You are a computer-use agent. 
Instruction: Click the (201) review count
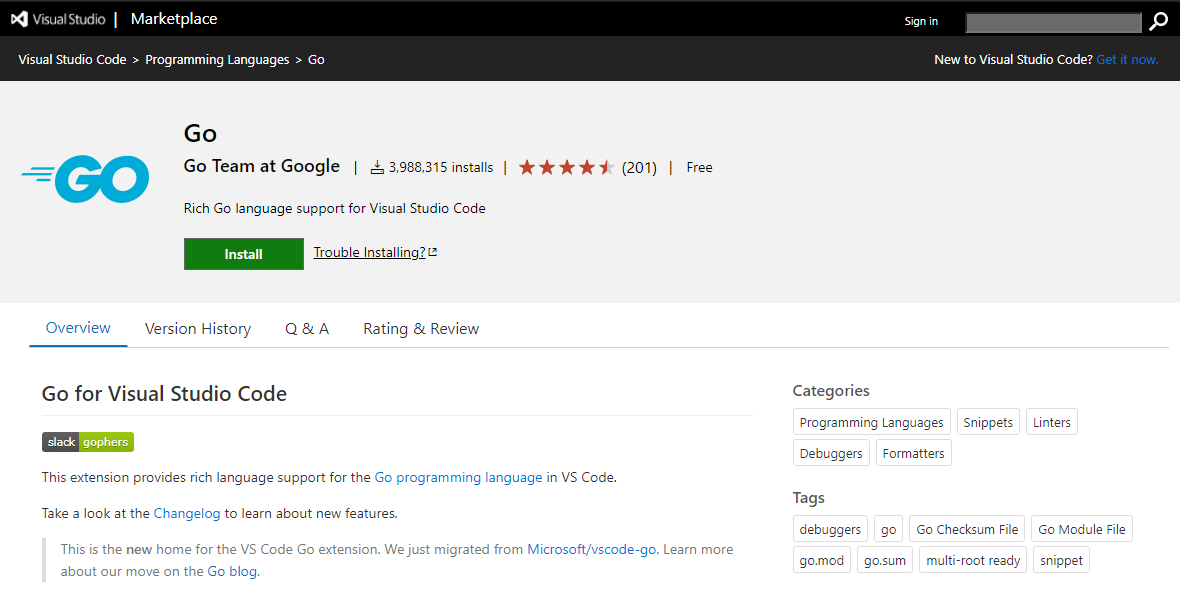(639, 168)
